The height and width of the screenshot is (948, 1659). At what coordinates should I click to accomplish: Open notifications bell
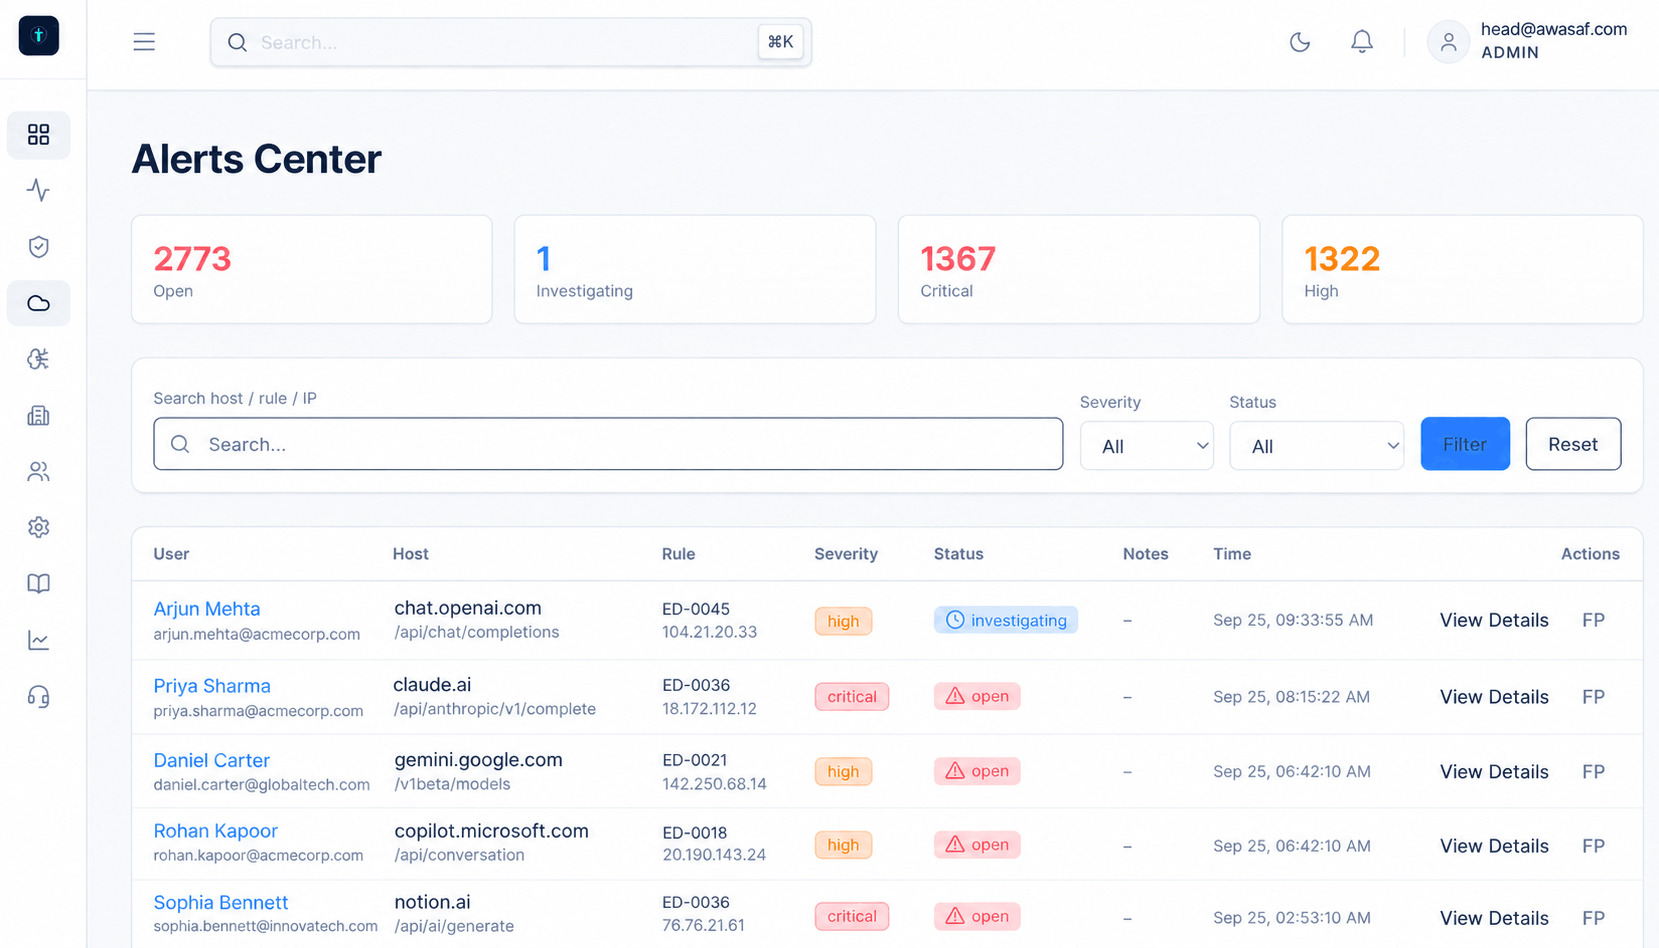click(x=1362, y=42)
